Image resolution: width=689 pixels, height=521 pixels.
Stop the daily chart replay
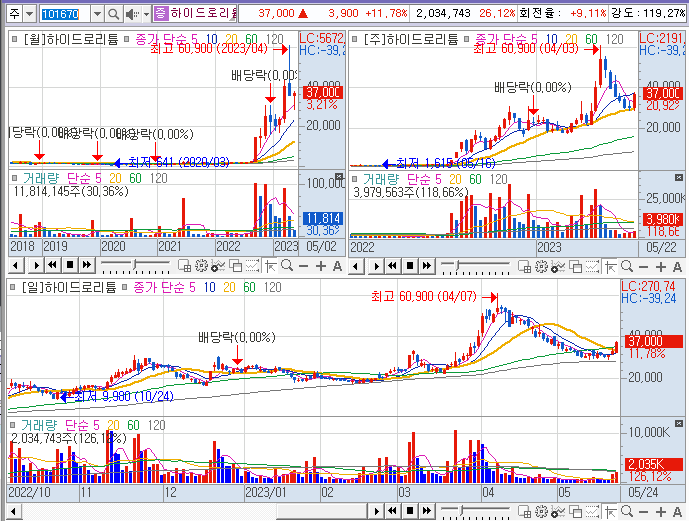410,511
